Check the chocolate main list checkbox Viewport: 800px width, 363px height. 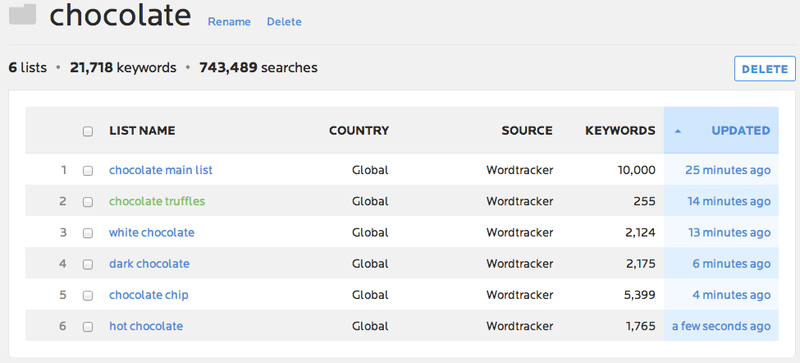click(88, 171)
